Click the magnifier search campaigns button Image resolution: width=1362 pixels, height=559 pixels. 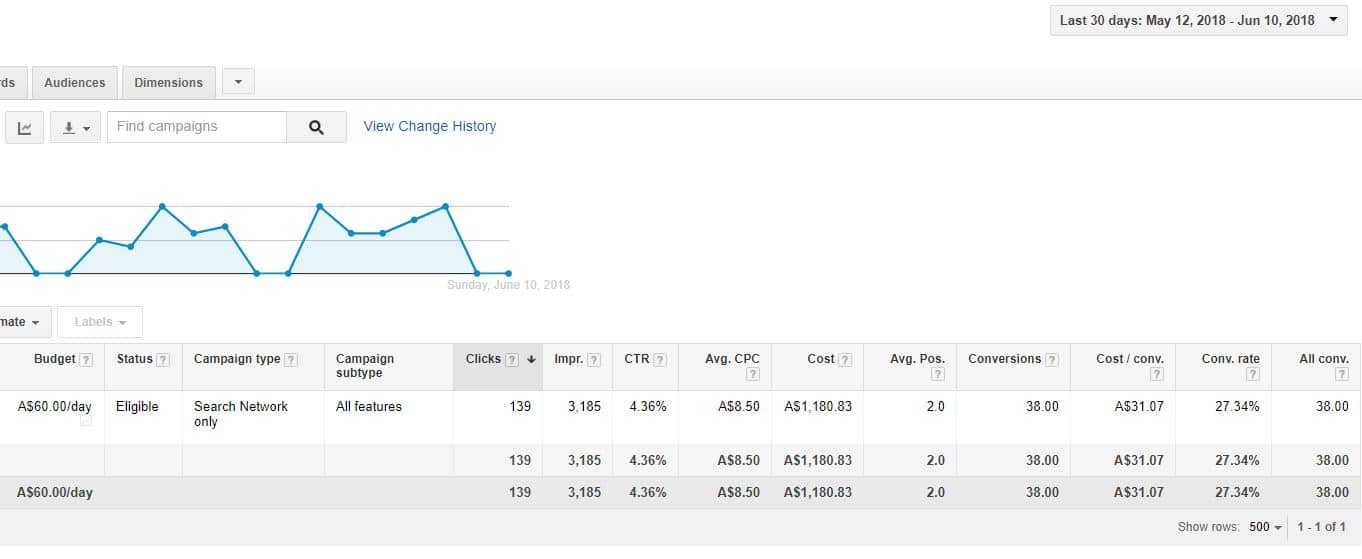[x=316, y=128]
